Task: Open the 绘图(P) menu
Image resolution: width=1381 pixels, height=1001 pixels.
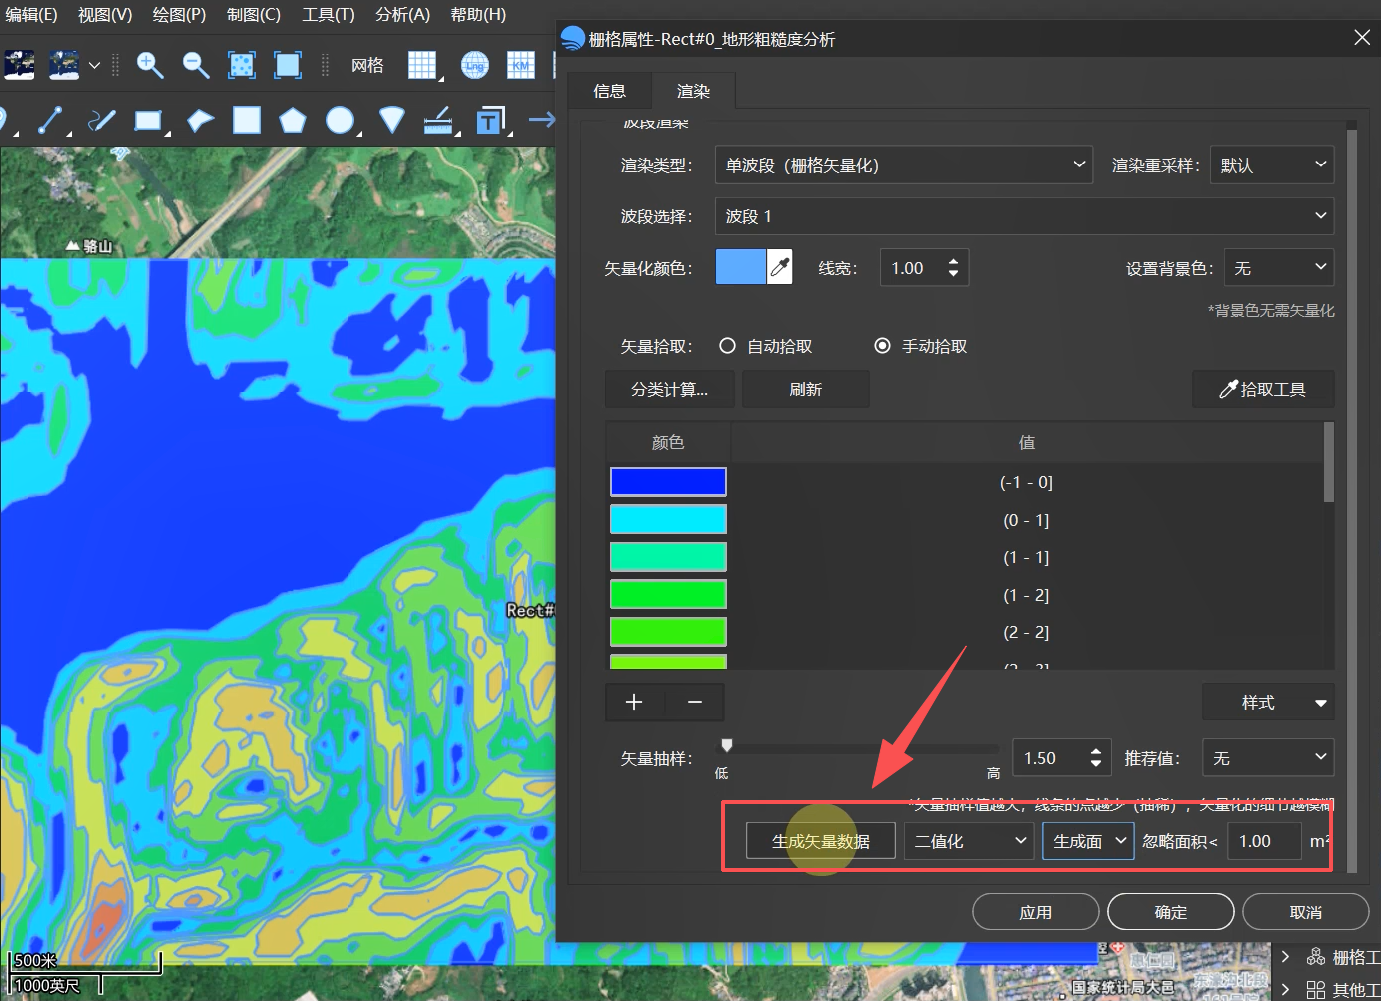Action: 179,15
